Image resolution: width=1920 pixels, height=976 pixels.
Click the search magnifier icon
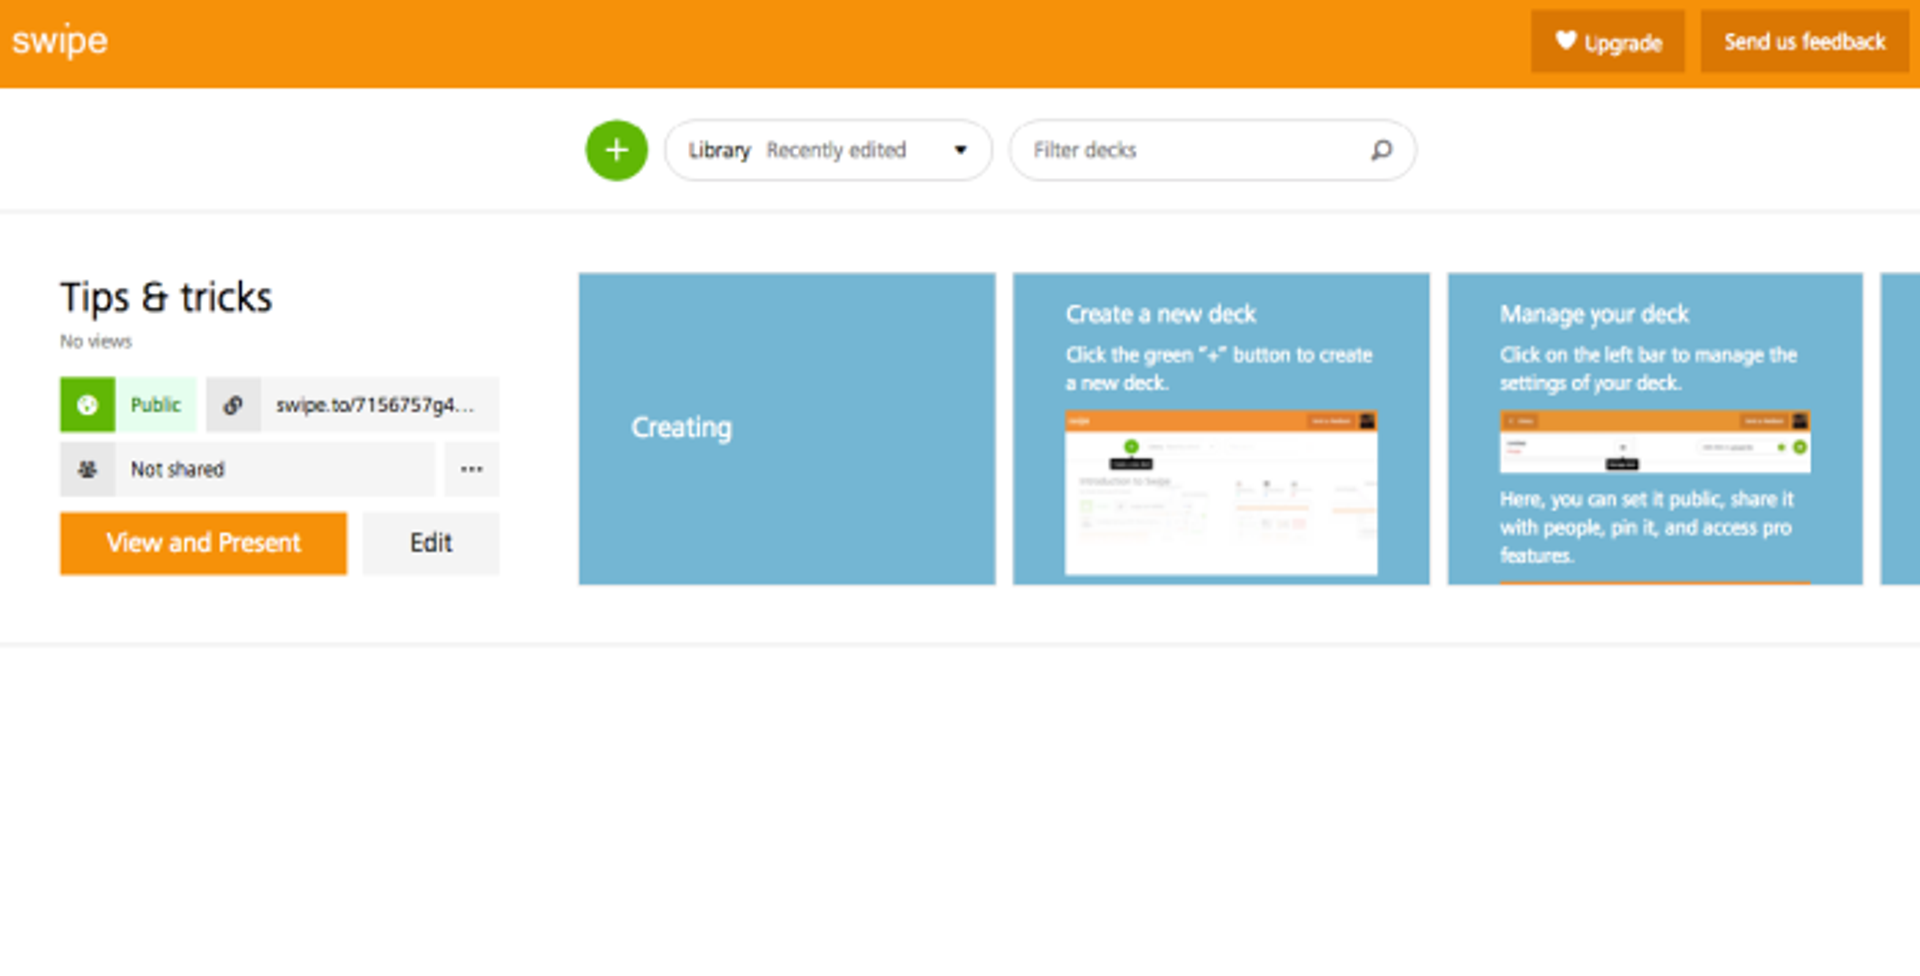[1381, 150]
